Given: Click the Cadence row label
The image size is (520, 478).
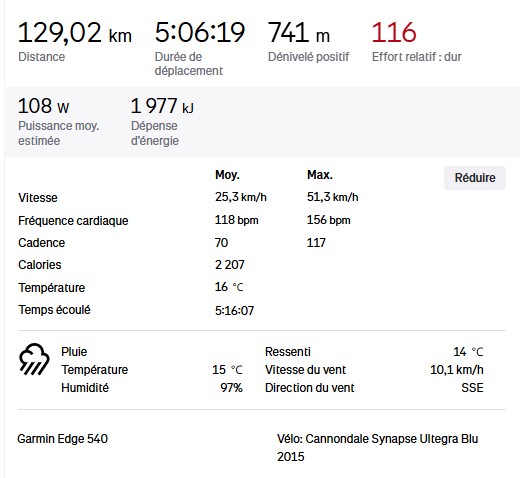Looking at the screenshot, I should [x=41, y=243].
